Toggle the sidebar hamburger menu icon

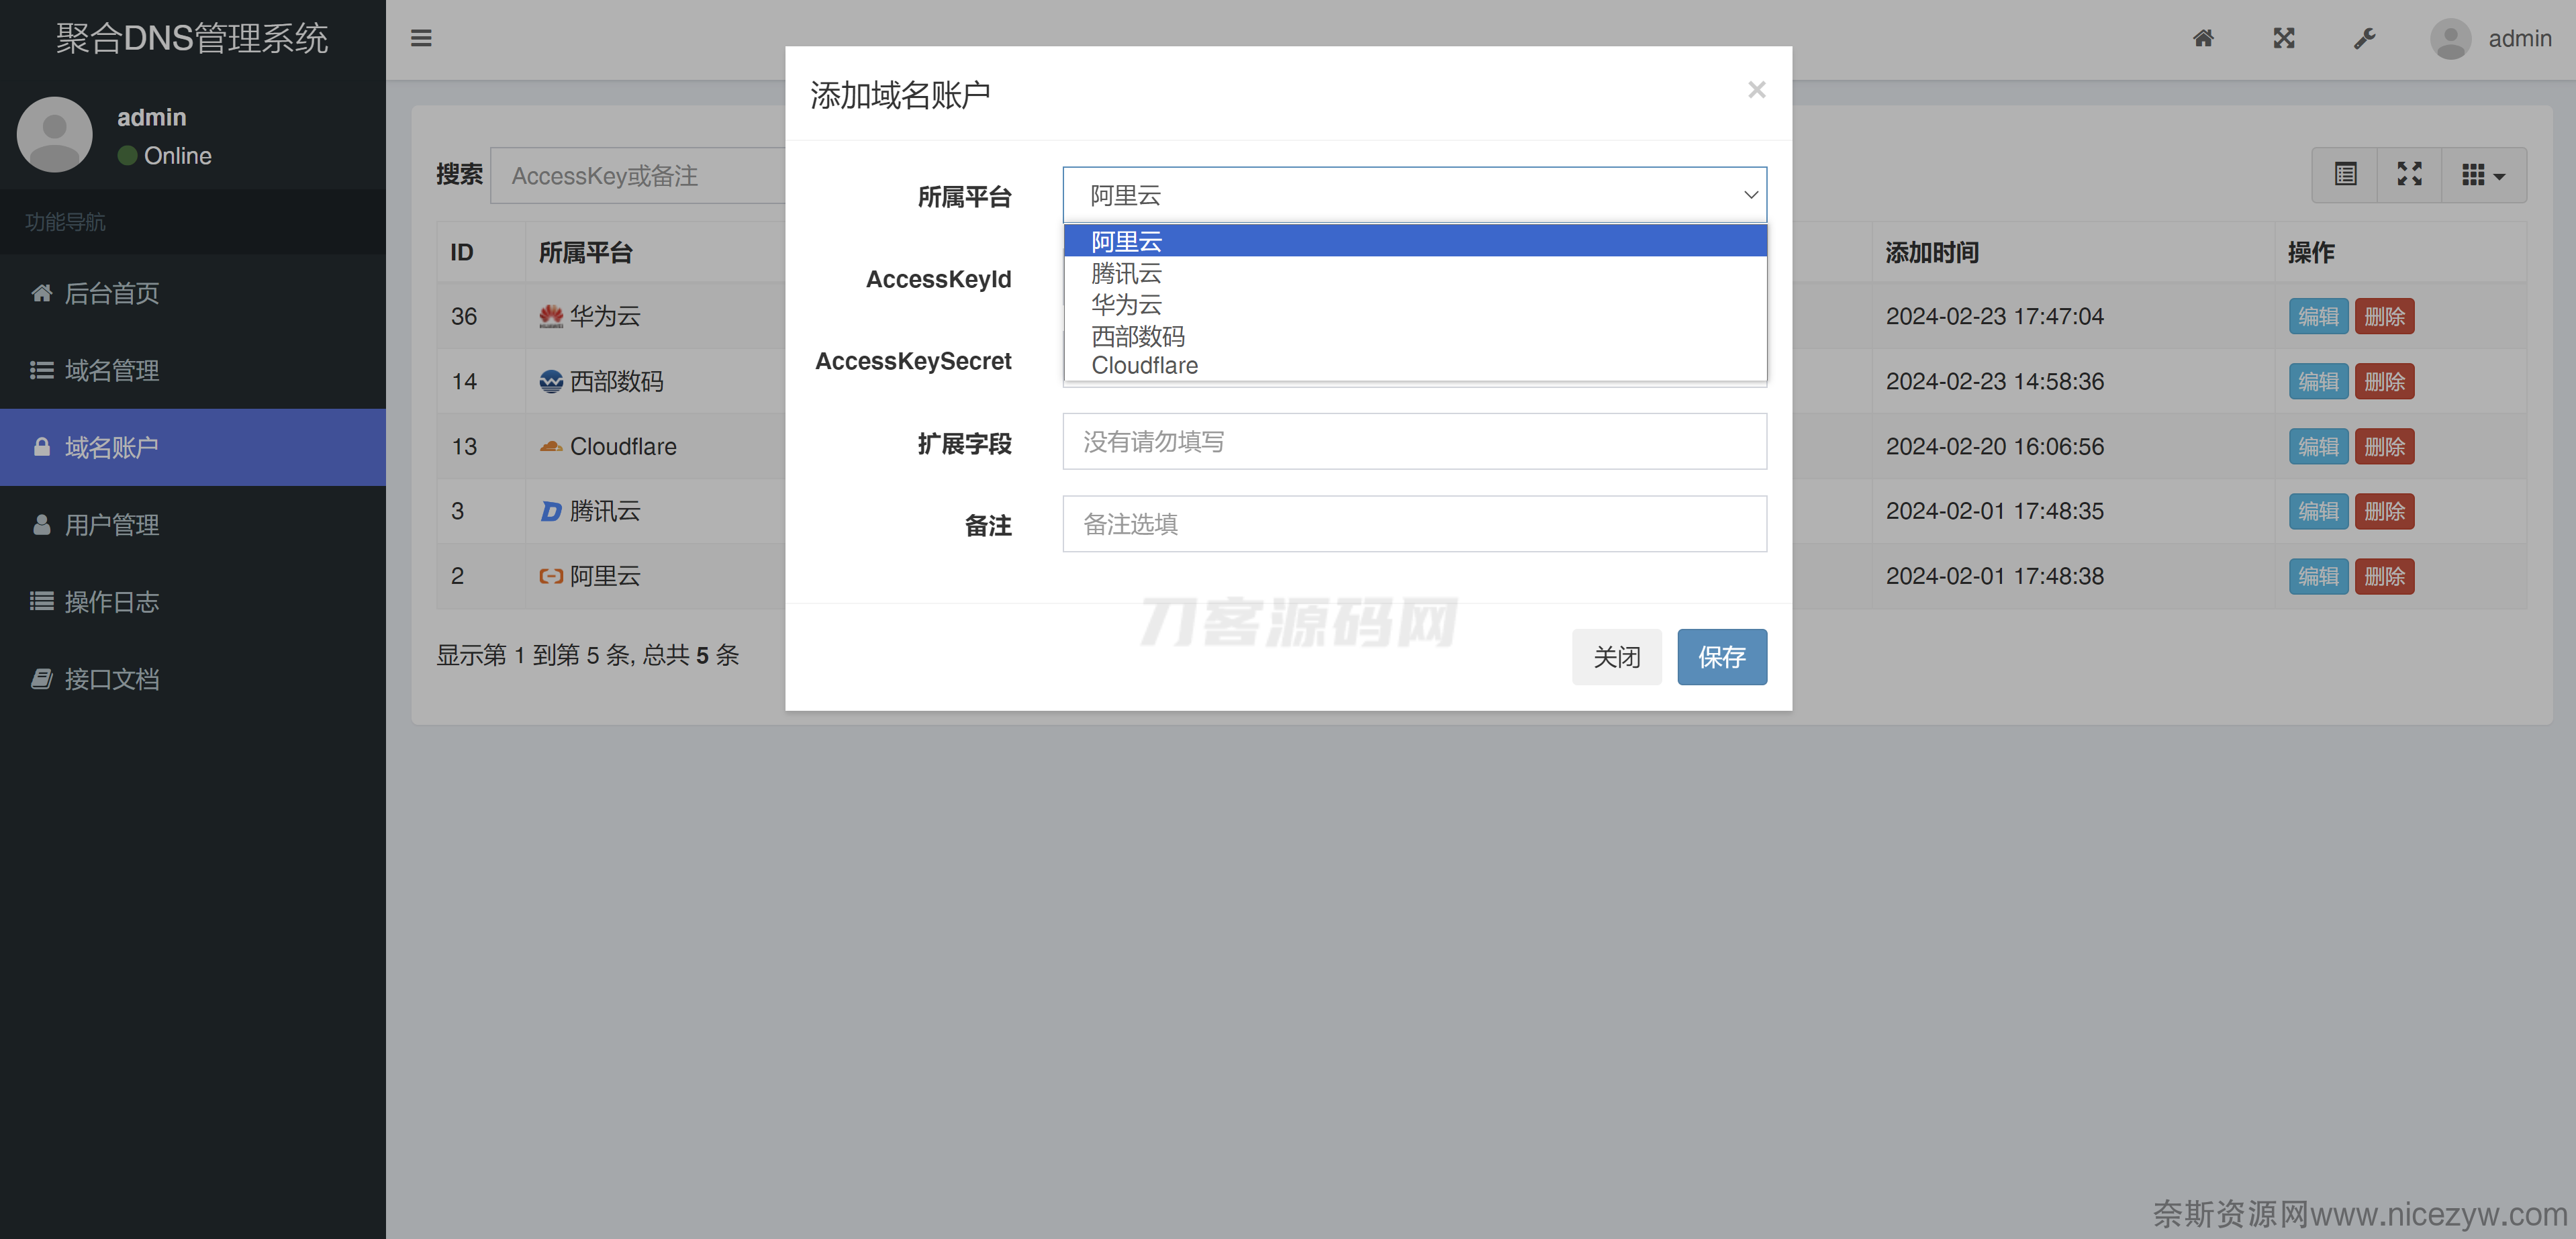point(421,38)
